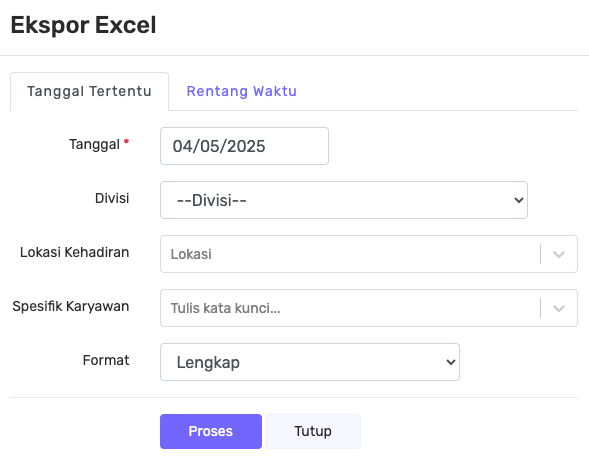This screenshot has width=589, height=462.
Task: Click the arrow icon of the Format select
Action: [451, 362]
